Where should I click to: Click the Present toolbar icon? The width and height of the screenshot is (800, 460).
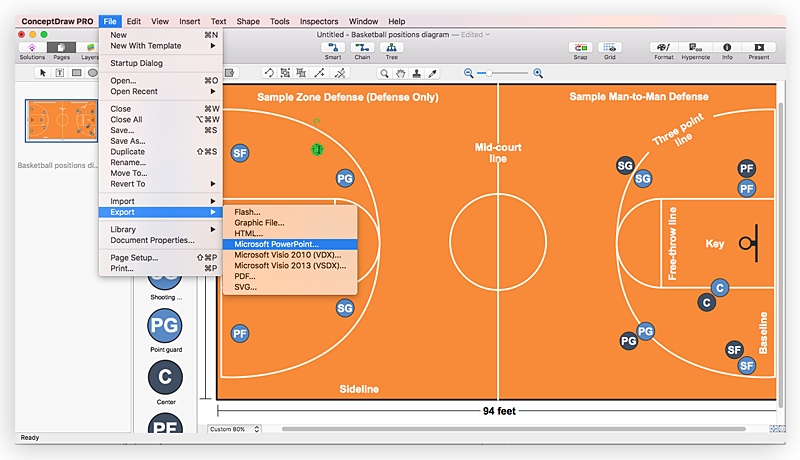point(759,47)
